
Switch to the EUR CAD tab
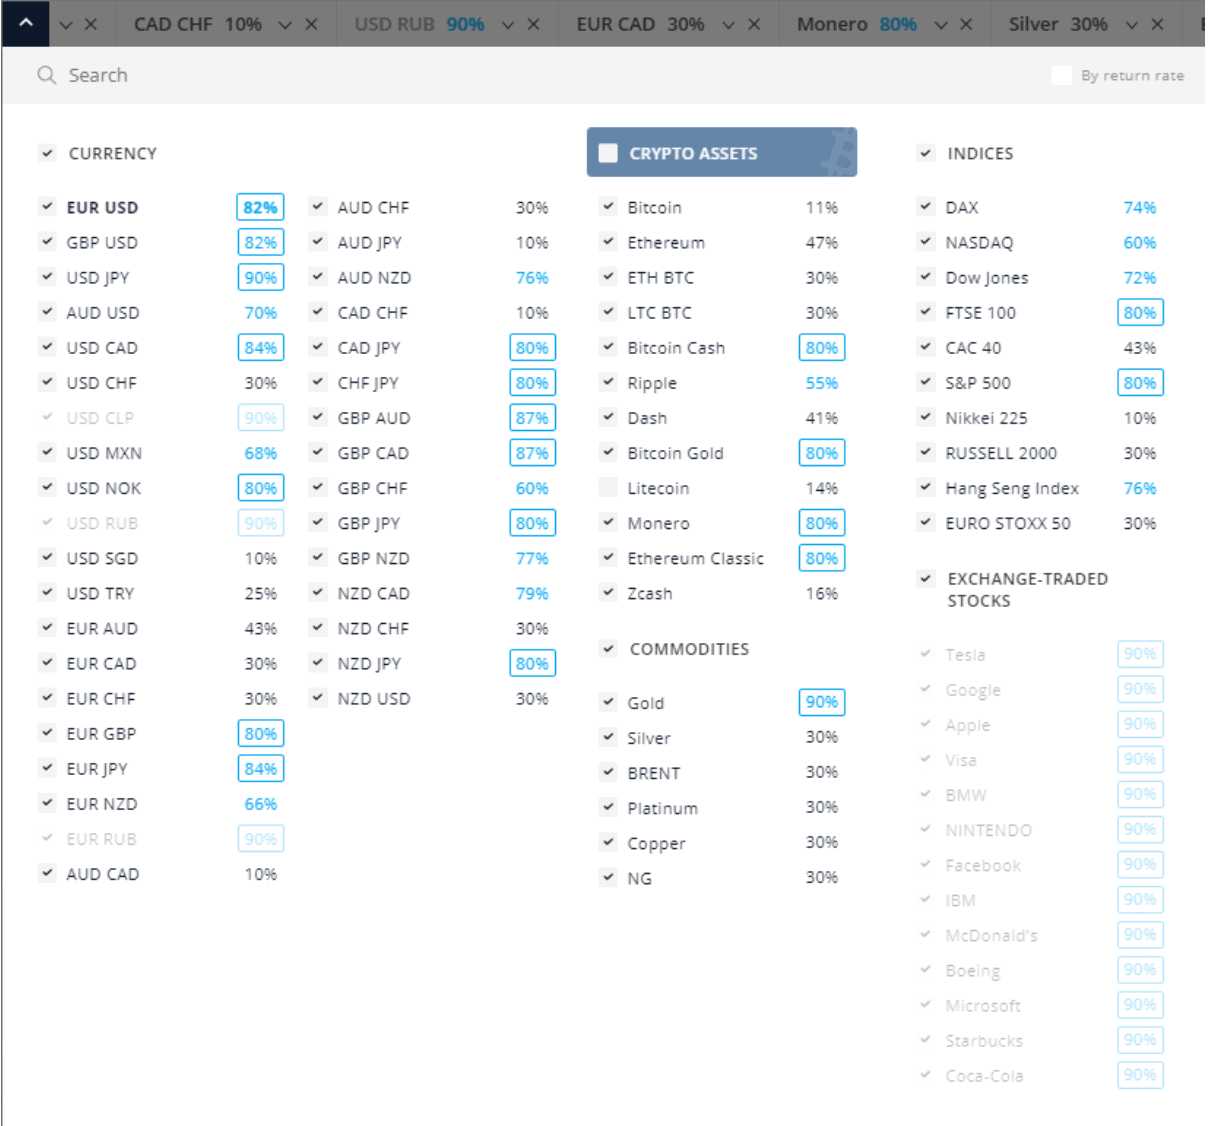coord(640,24)
